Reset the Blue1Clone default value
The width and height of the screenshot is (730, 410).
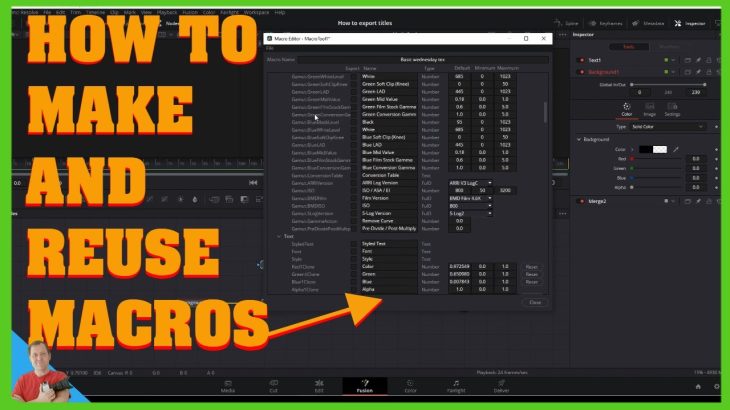coord(532,282)
